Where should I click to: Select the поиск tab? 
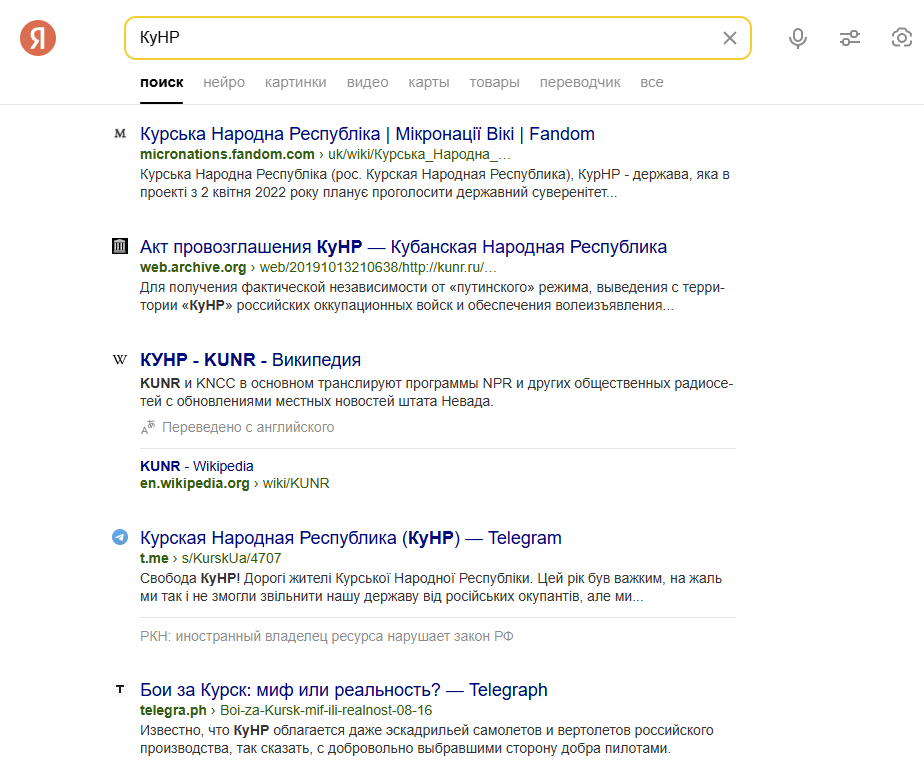tap(161, 82)
